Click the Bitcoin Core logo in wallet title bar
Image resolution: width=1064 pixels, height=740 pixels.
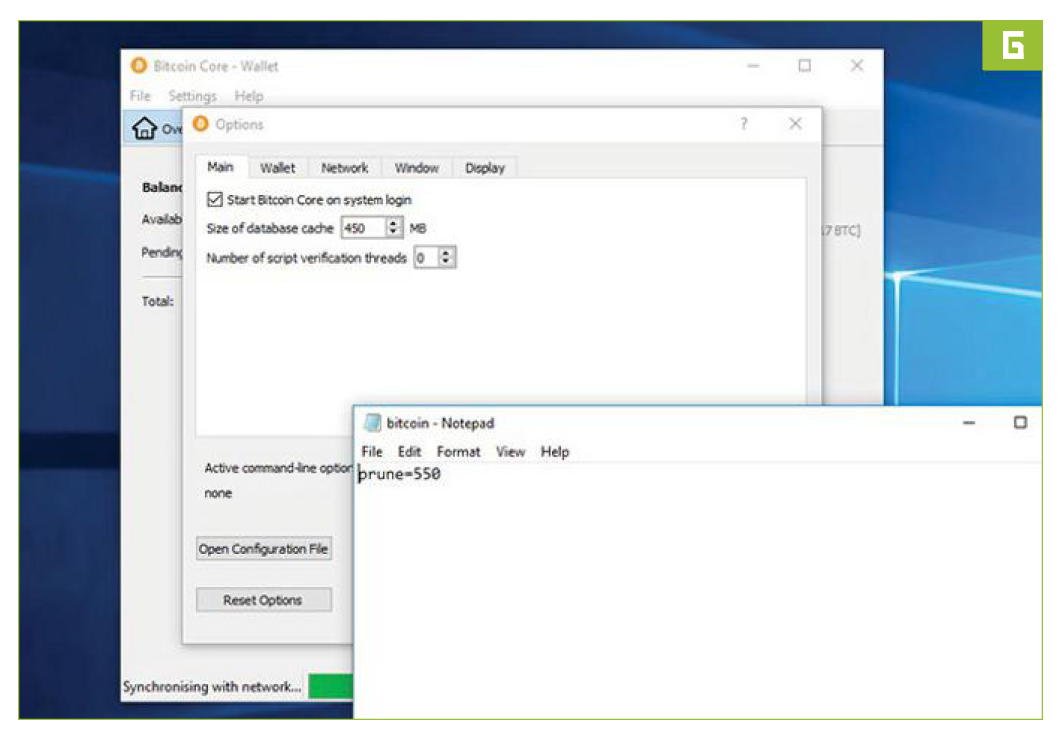click(137, 66)
